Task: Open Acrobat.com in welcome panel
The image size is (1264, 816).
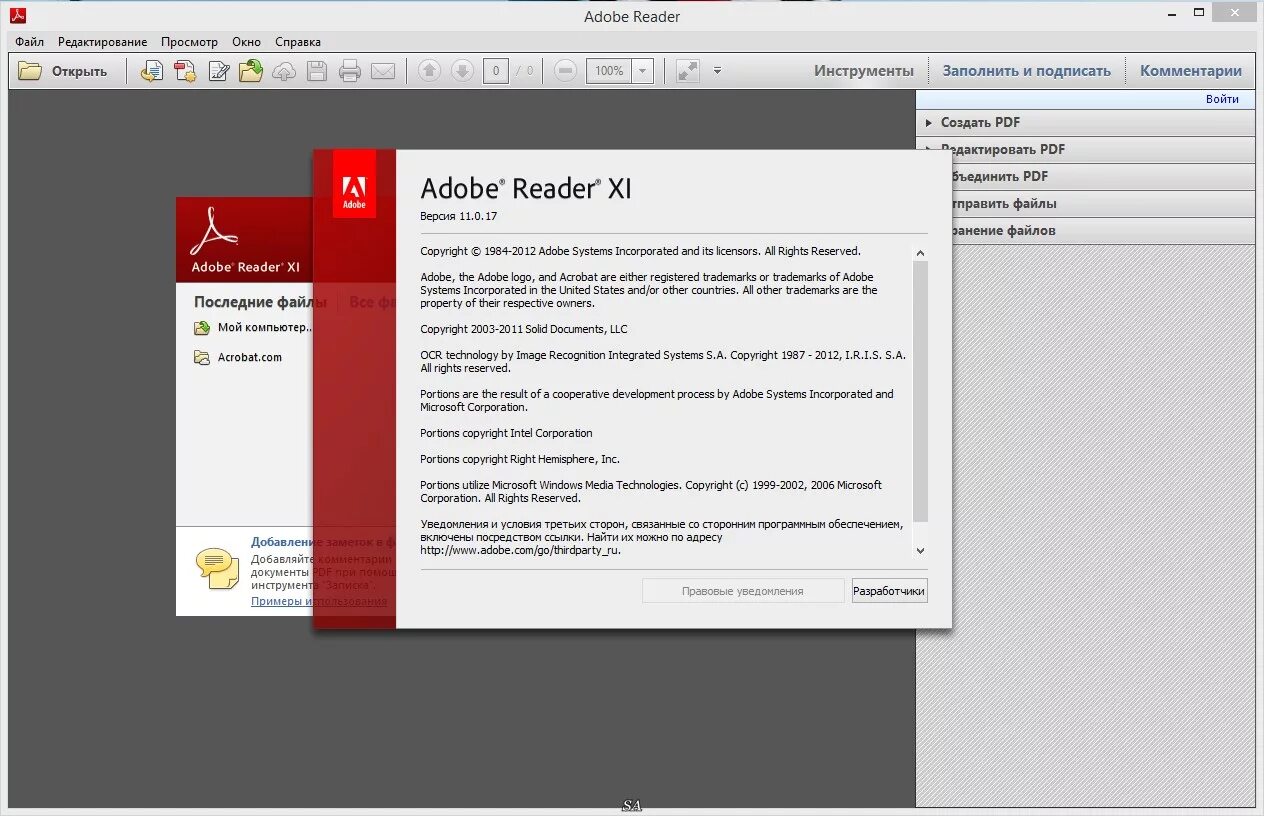Action: click(x=250, y=357)
